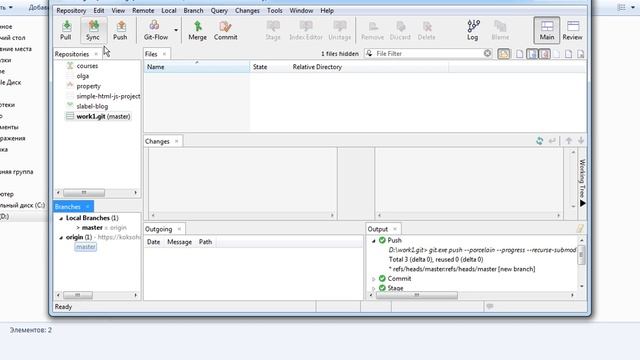This screenshot has width=640, height=360.
Task: Open the Index Editor toolbar icon
Action: pyautogui.click(x=306, y=30)
